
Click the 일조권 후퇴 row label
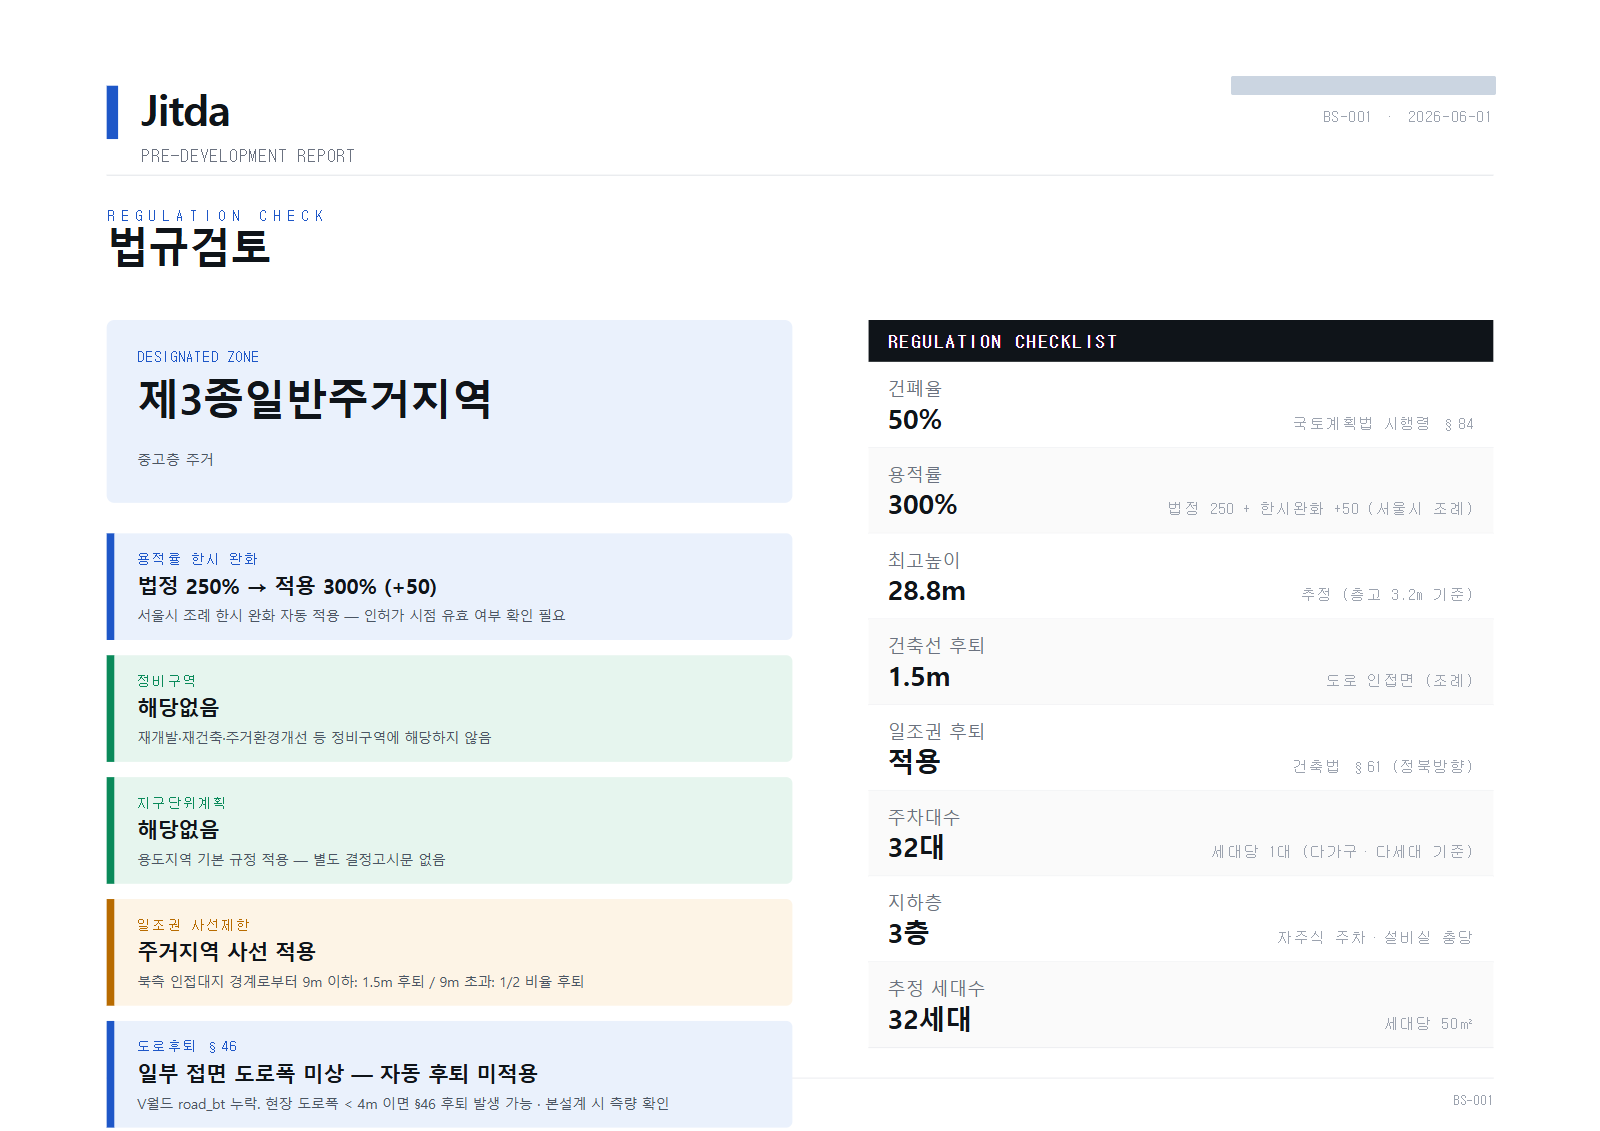coord(936,732)
